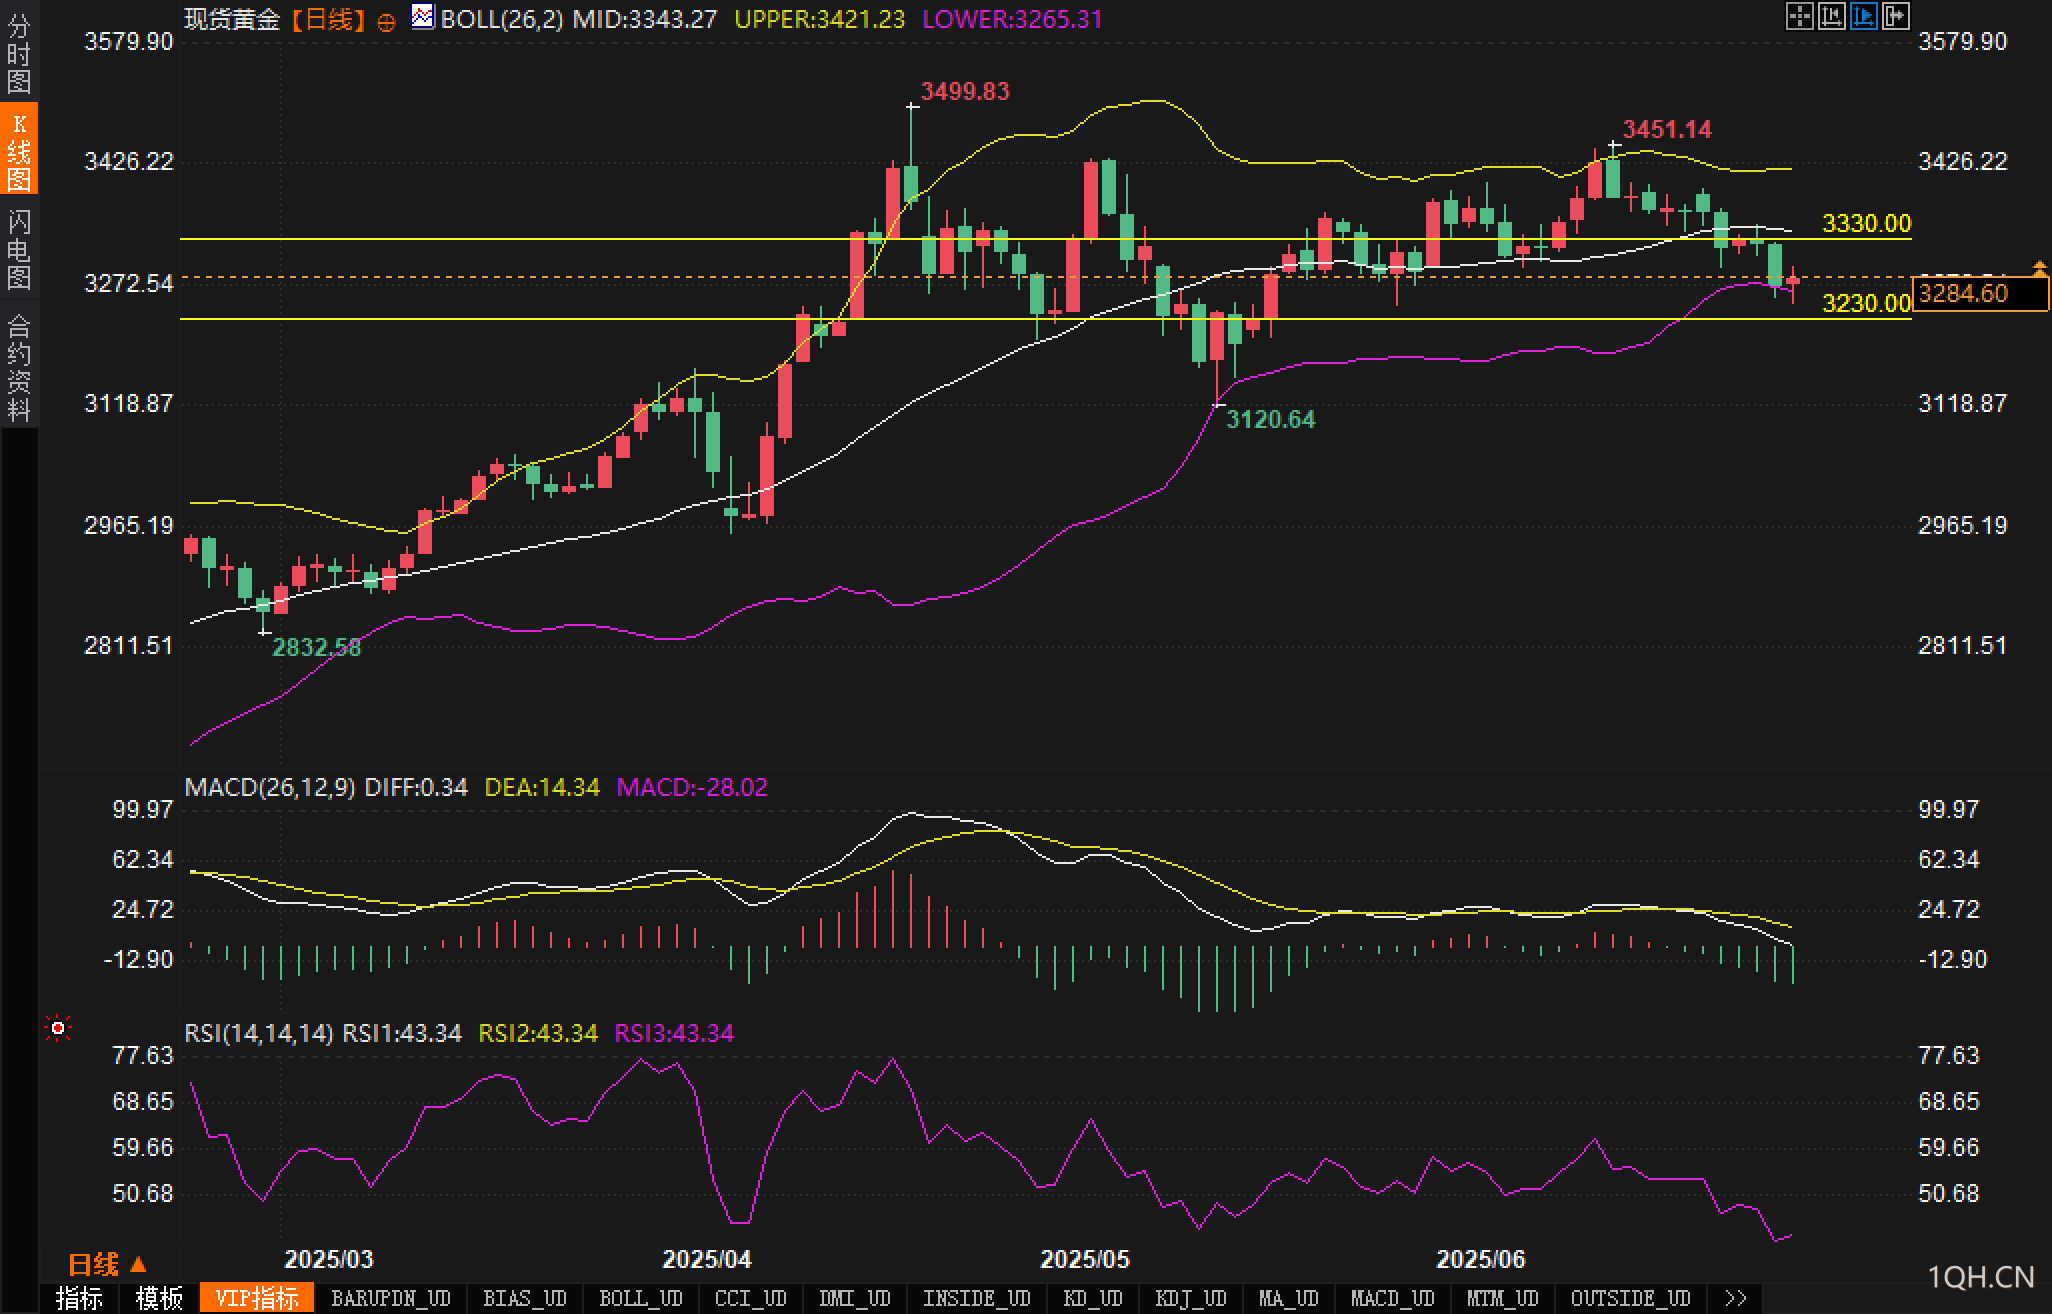2052x1314 pixels.
Task: Click the red sun icon beside RSI
Action: tap(58, 1028)
